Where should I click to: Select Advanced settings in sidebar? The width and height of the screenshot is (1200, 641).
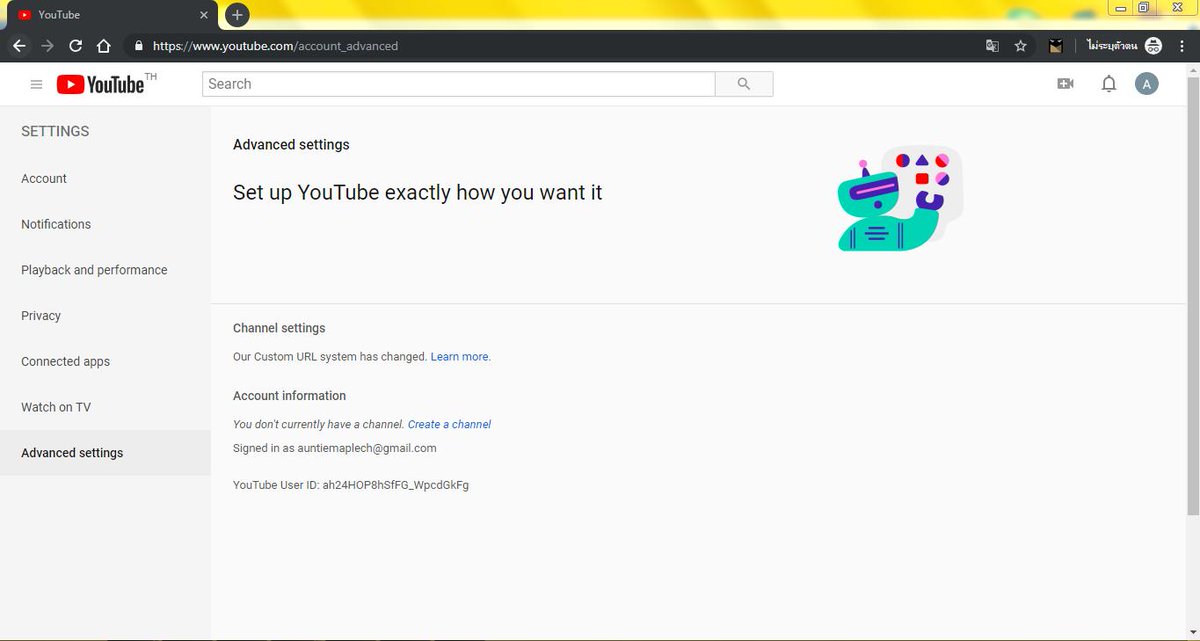coord(105,453)
